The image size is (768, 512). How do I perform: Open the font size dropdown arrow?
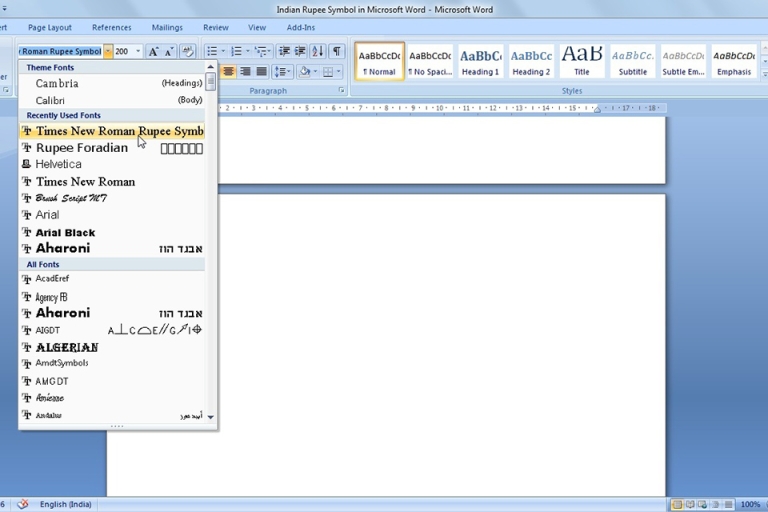pos(138,51)
